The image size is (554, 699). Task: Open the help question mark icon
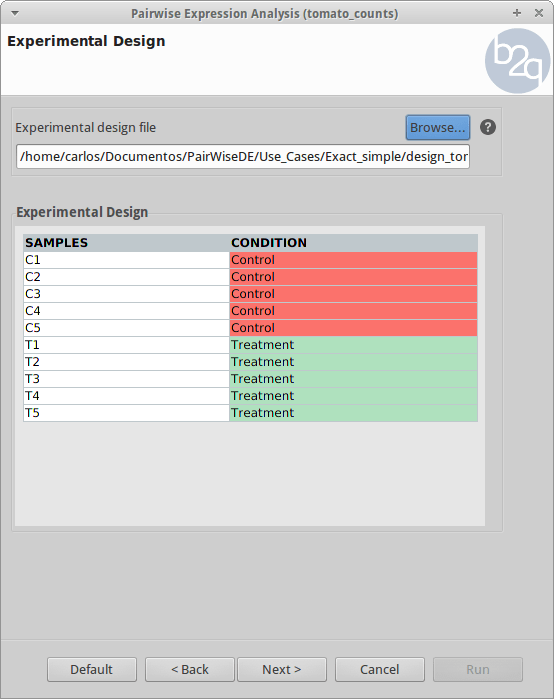tap(488, 127)
